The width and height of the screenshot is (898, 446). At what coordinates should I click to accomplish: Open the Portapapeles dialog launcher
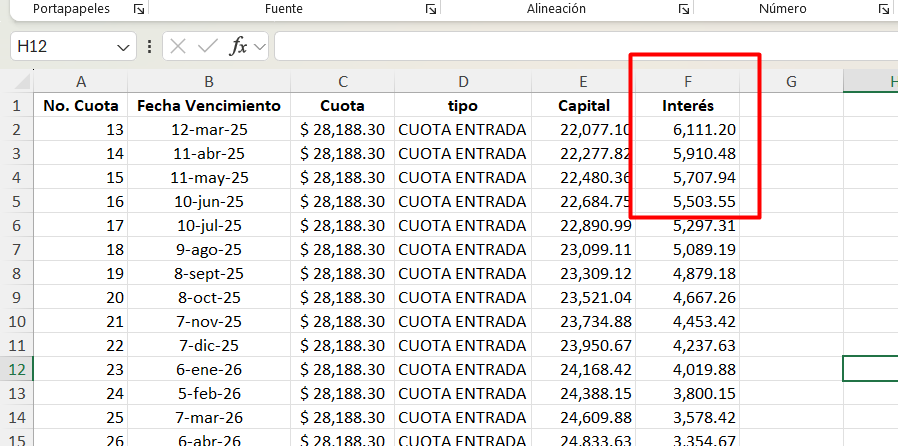(139, 9)
